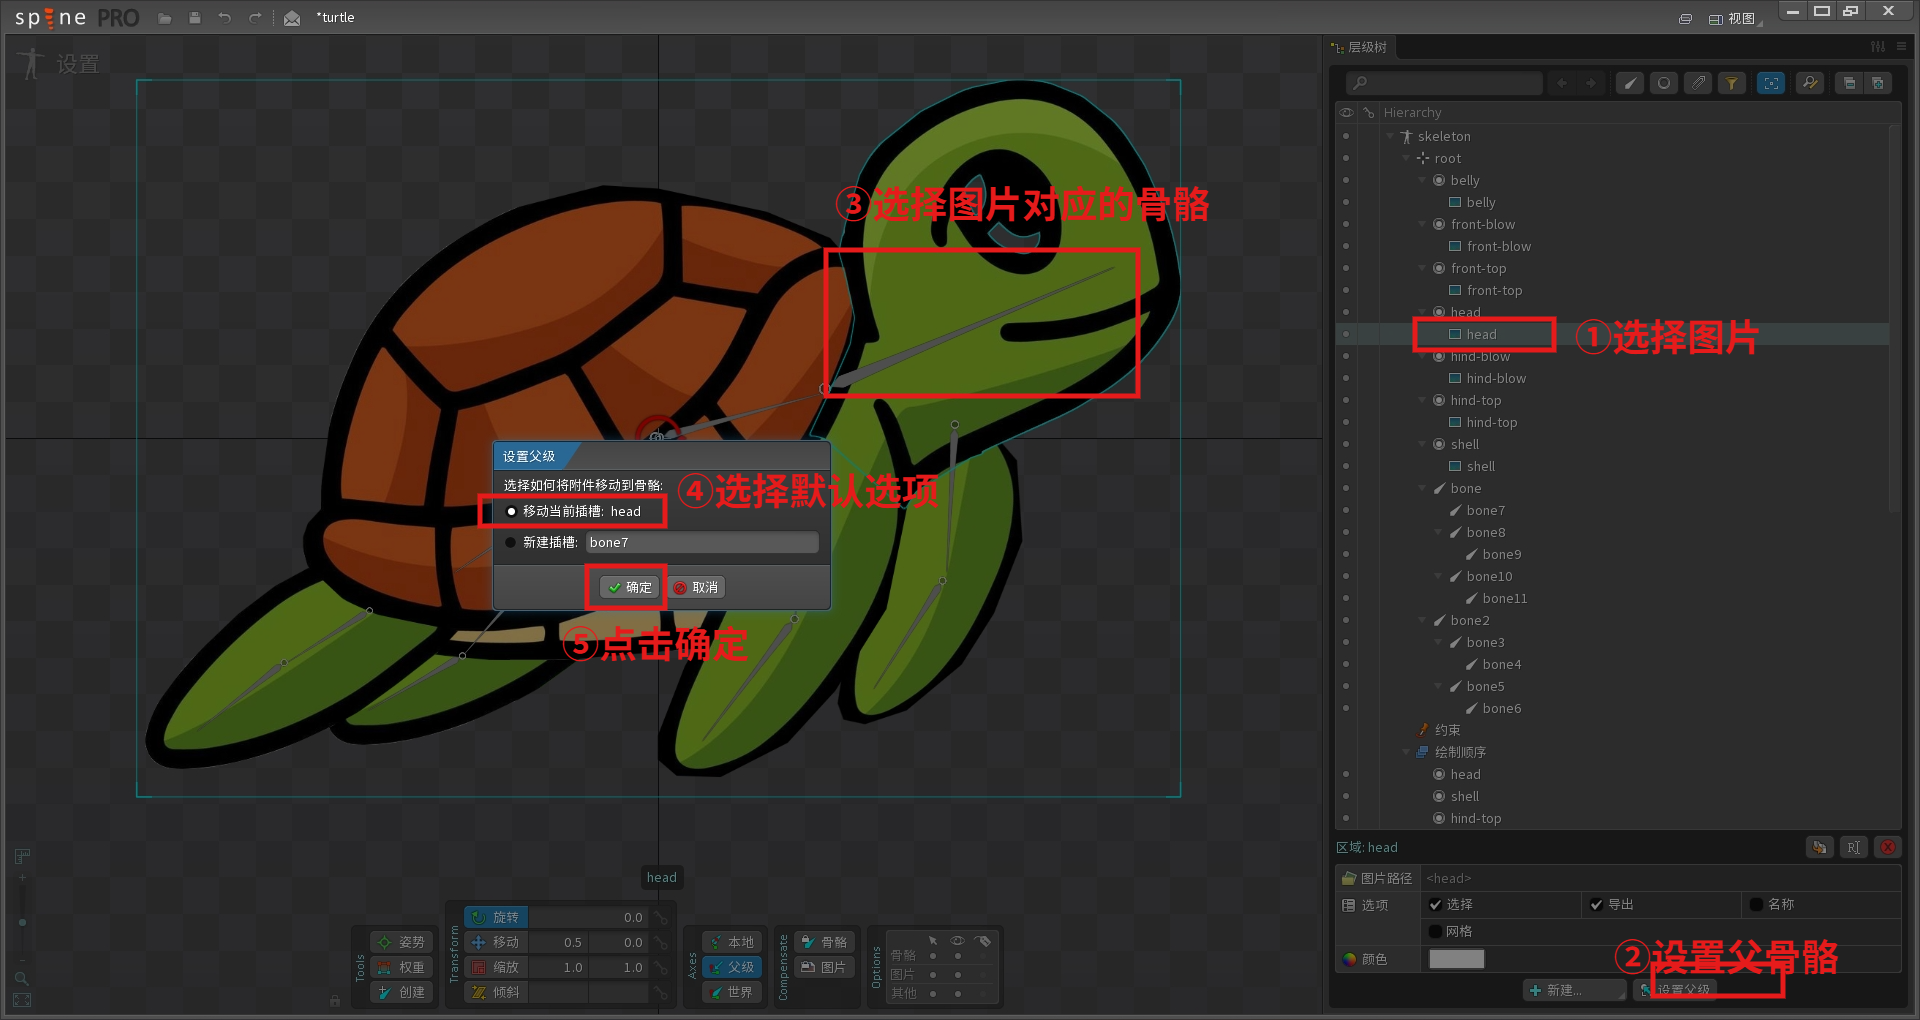
Task: Click the 确定 confirm button in dialog
Action: click(x=629, y=587)
